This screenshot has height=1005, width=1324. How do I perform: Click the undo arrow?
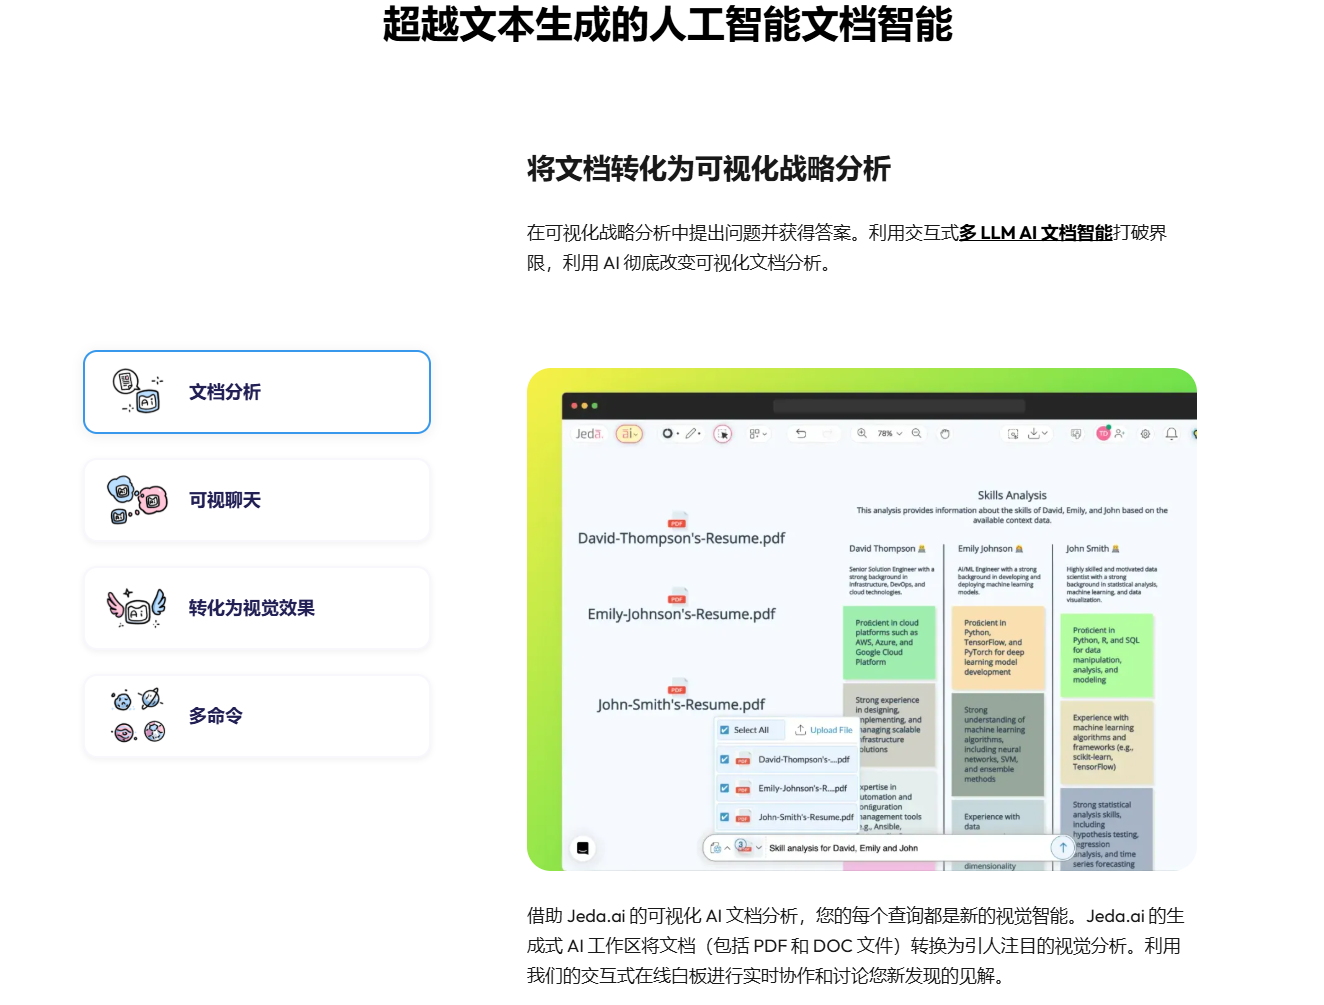pos(801,434)
